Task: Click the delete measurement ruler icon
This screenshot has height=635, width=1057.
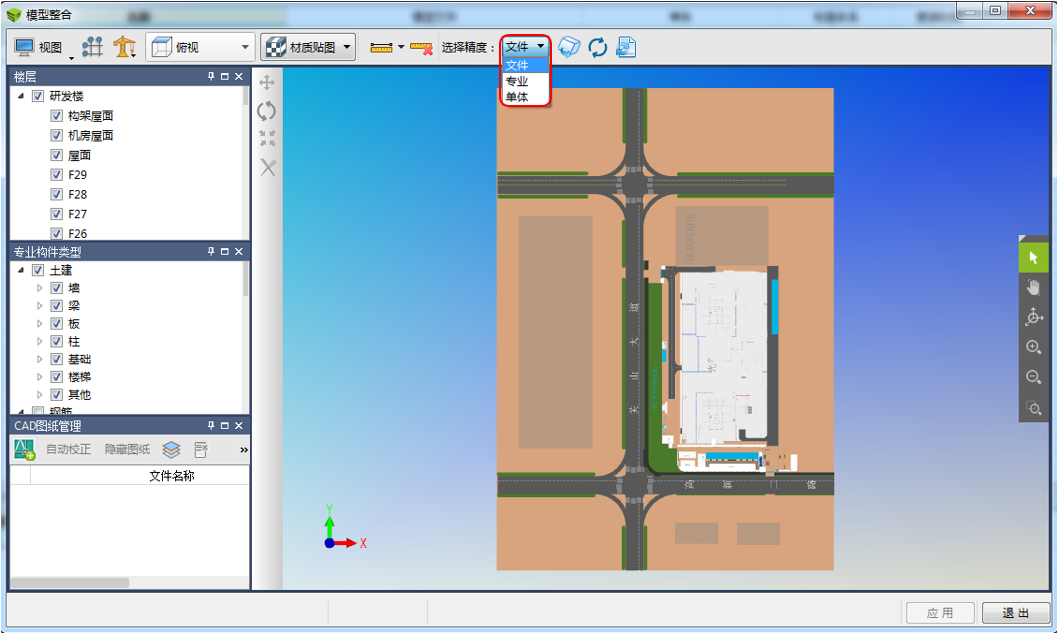Action: pyautogui.click(x=421, y=48)
